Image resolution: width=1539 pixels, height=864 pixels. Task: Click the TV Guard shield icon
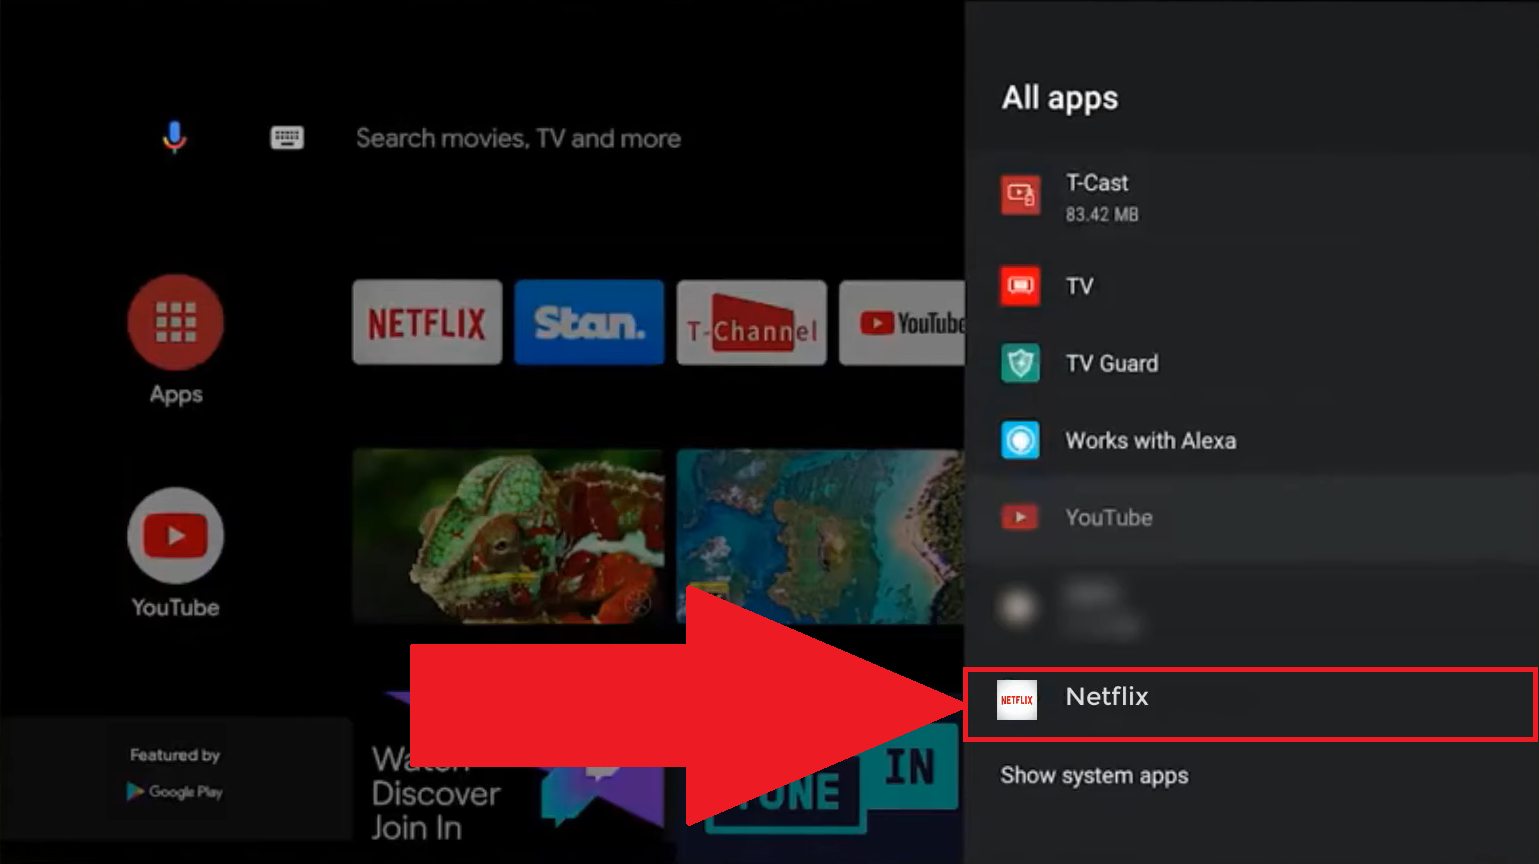click(1020, 363)
